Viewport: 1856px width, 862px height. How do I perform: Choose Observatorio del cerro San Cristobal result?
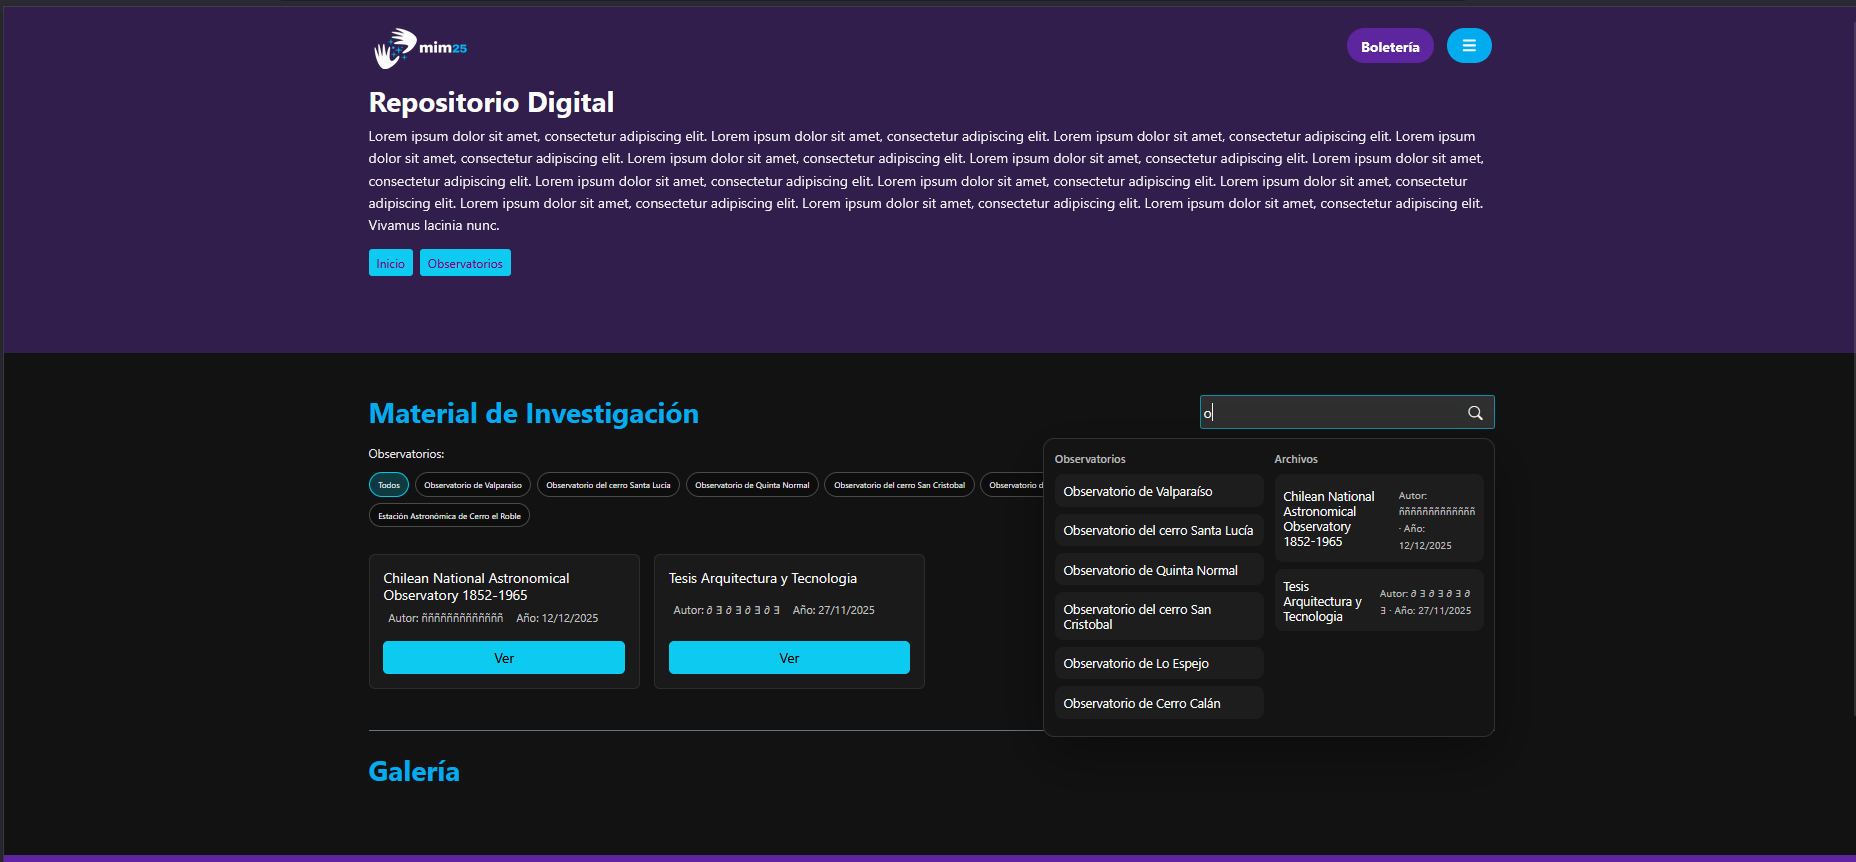click(x=1159, y=616)
